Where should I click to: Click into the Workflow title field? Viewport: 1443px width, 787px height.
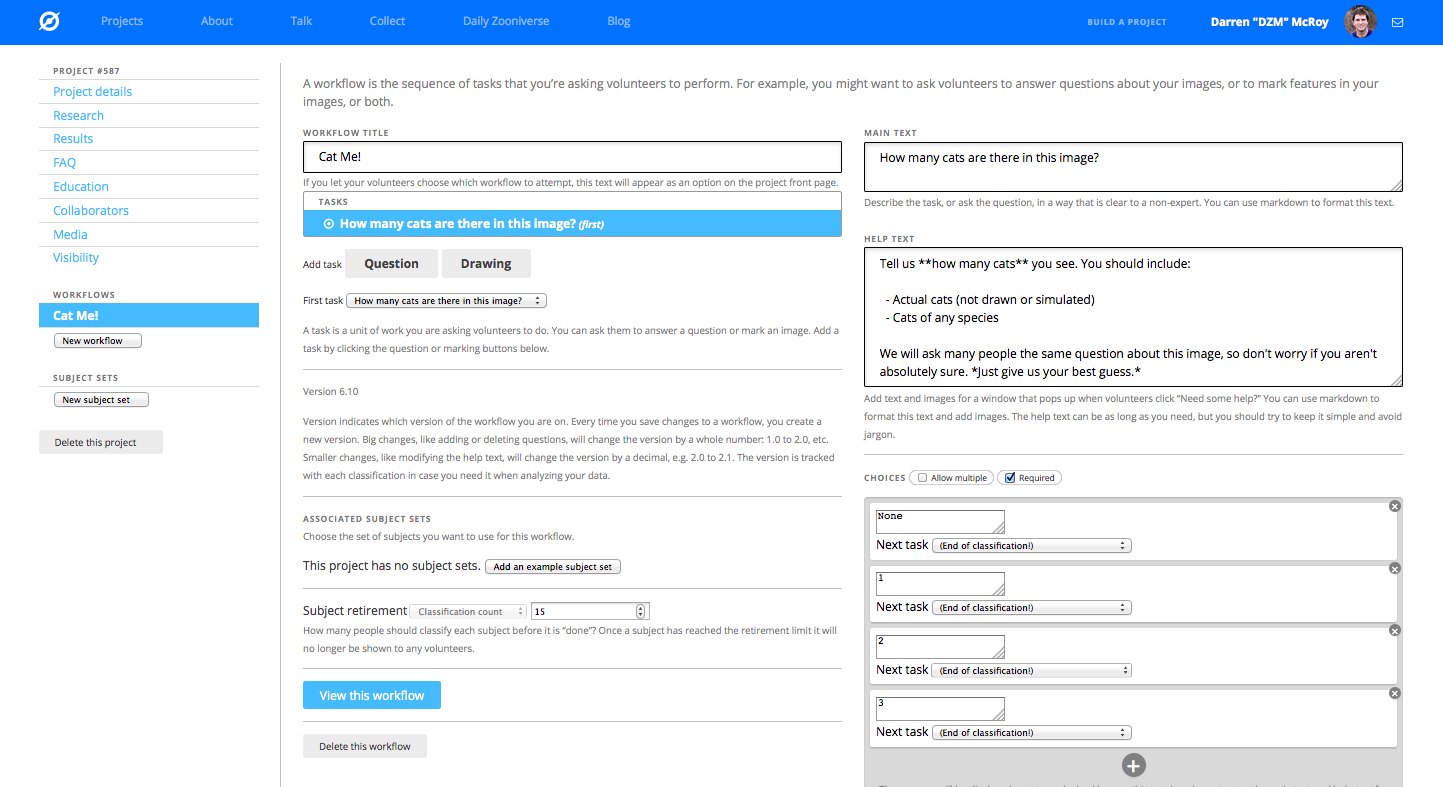click(x=572, y=157)
